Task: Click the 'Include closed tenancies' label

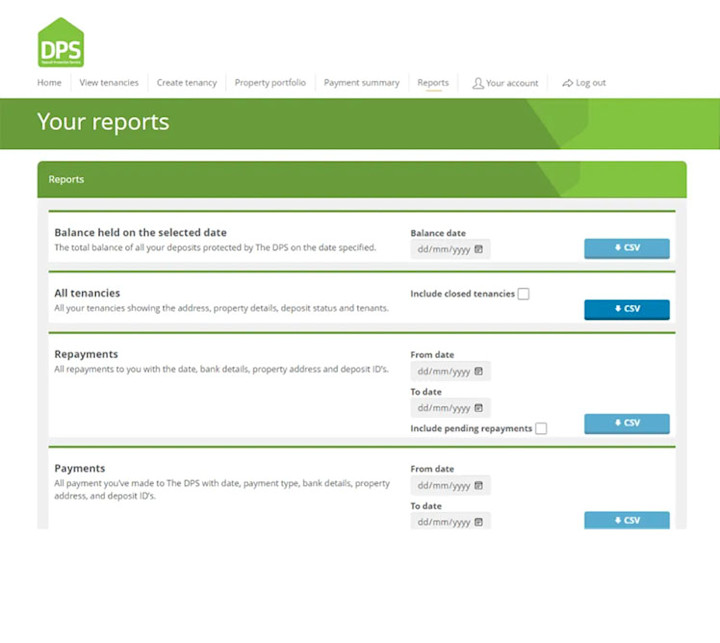Action: click(462, 294)
